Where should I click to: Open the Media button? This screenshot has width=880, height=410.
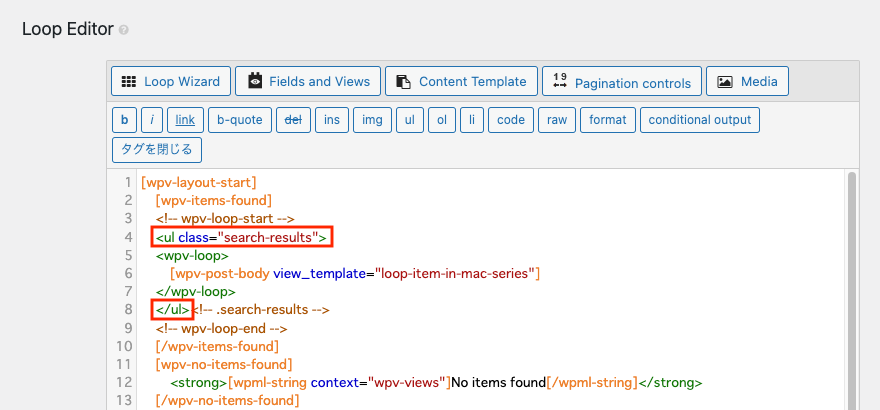tap(748, 82)
